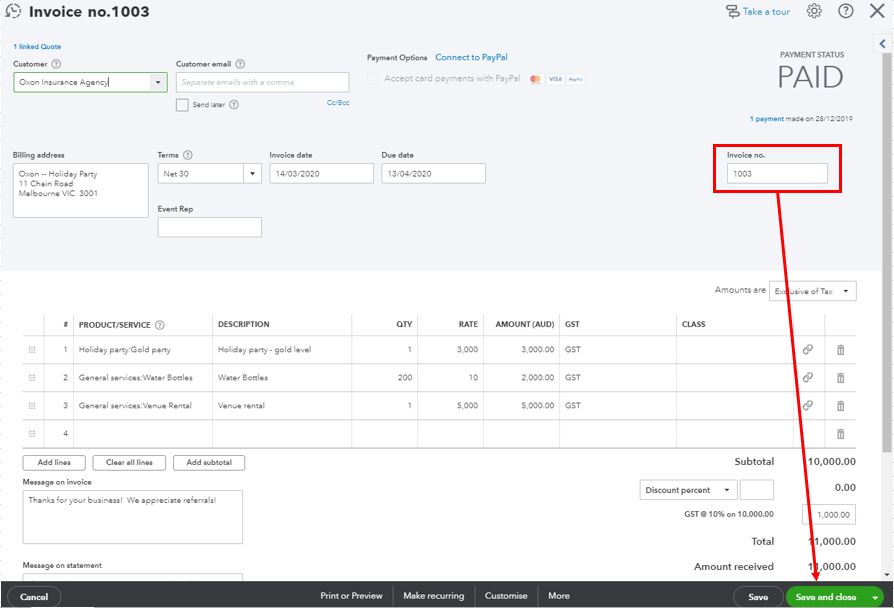894x608 pixels.
Task: Delete the Holiday party line item
Action: click(x=840, y=350)
